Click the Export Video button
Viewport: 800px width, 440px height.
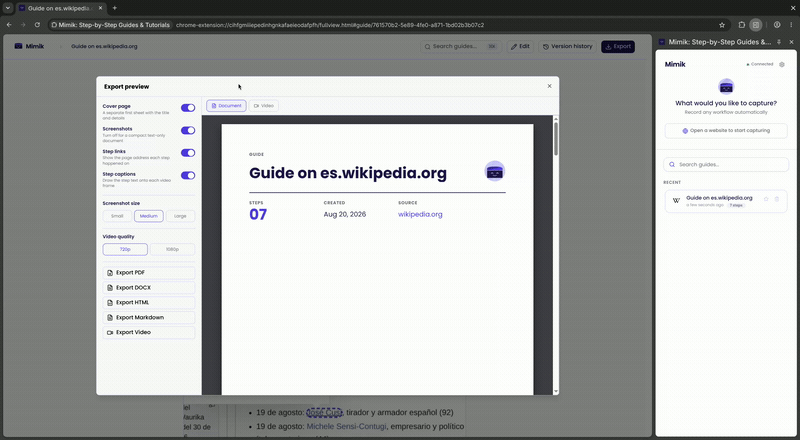149,332
